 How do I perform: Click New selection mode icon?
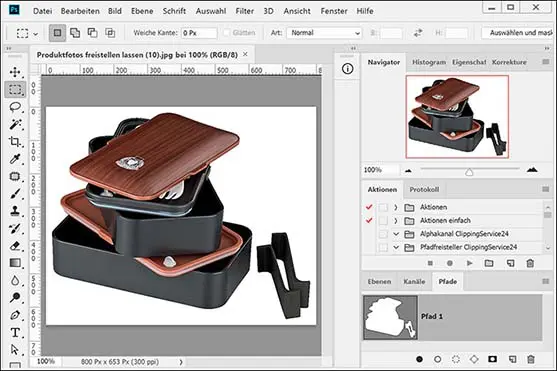click(57, 33)
